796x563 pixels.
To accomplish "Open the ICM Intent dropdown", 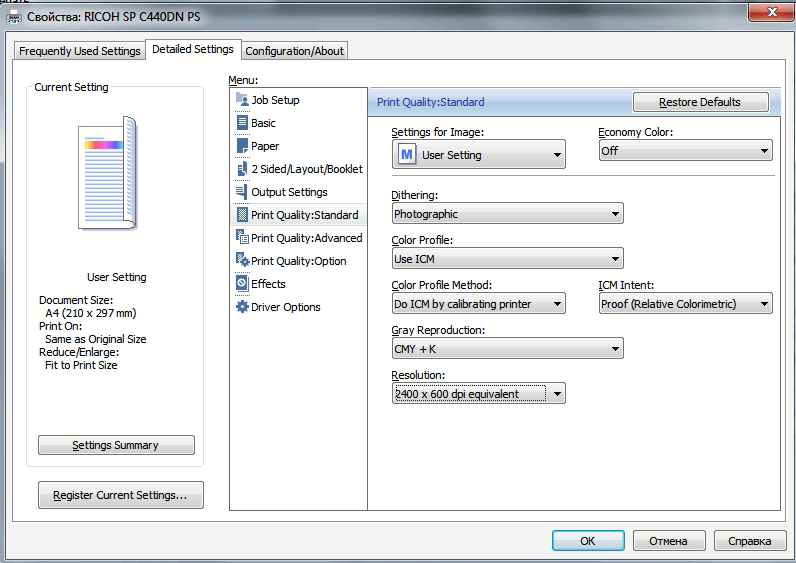I will point(685,304).
